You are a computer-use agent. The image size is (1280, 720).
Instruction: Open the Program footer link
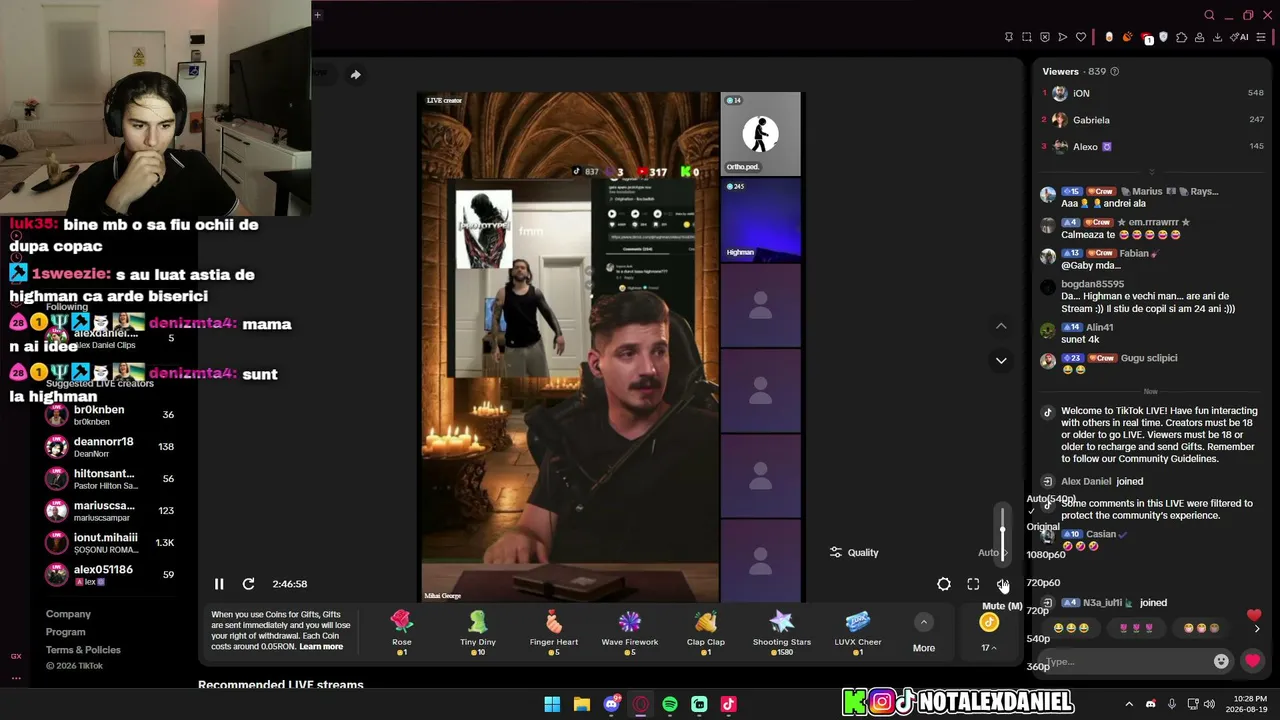point(65,632)
